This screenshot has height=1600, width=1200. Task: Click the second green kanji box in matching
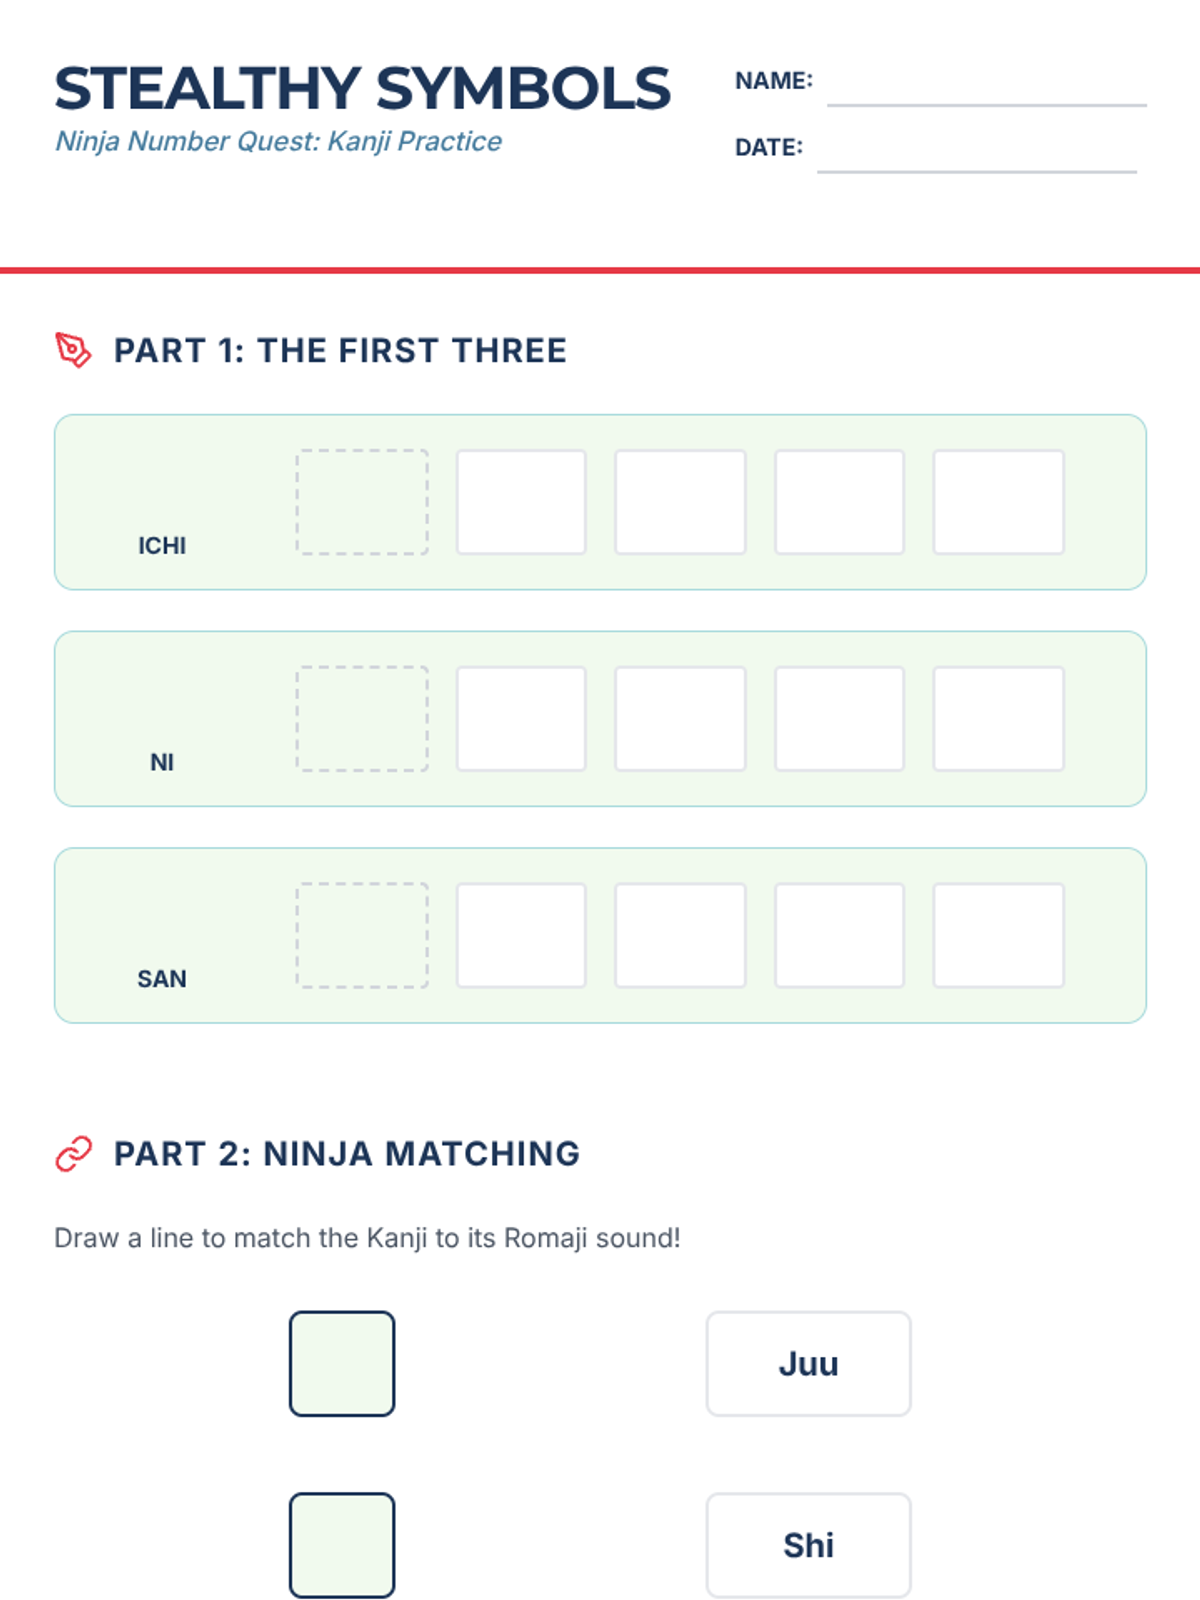point(342,1545)
